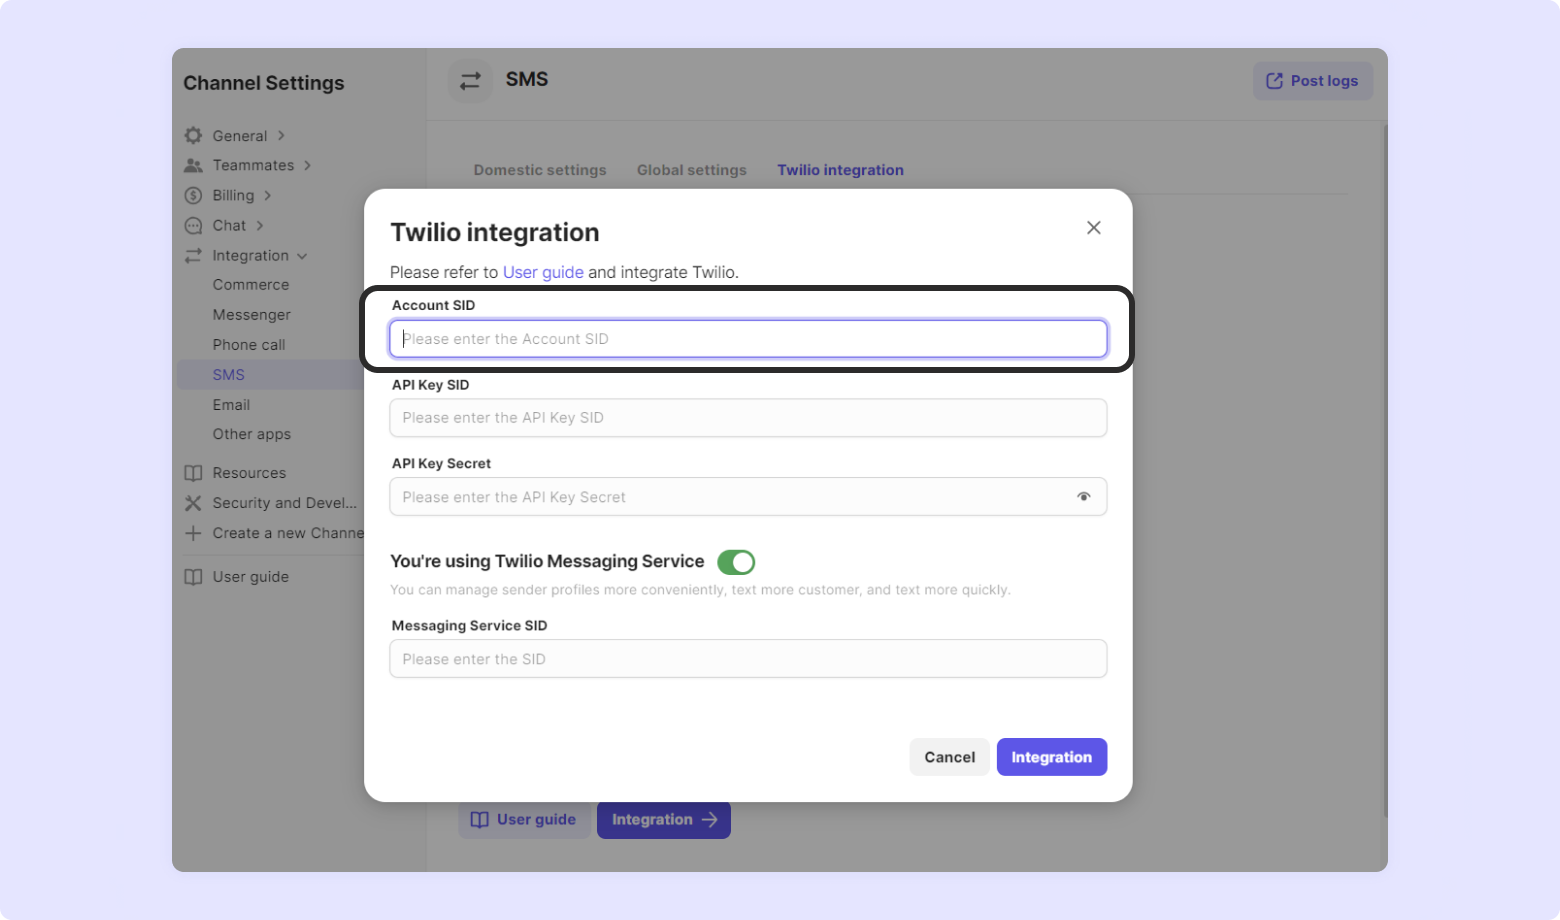The width and height of the screenshot is (1560, 920).
Task: Show the API Key Secret with eye icon
Action: click(1083, 497)
